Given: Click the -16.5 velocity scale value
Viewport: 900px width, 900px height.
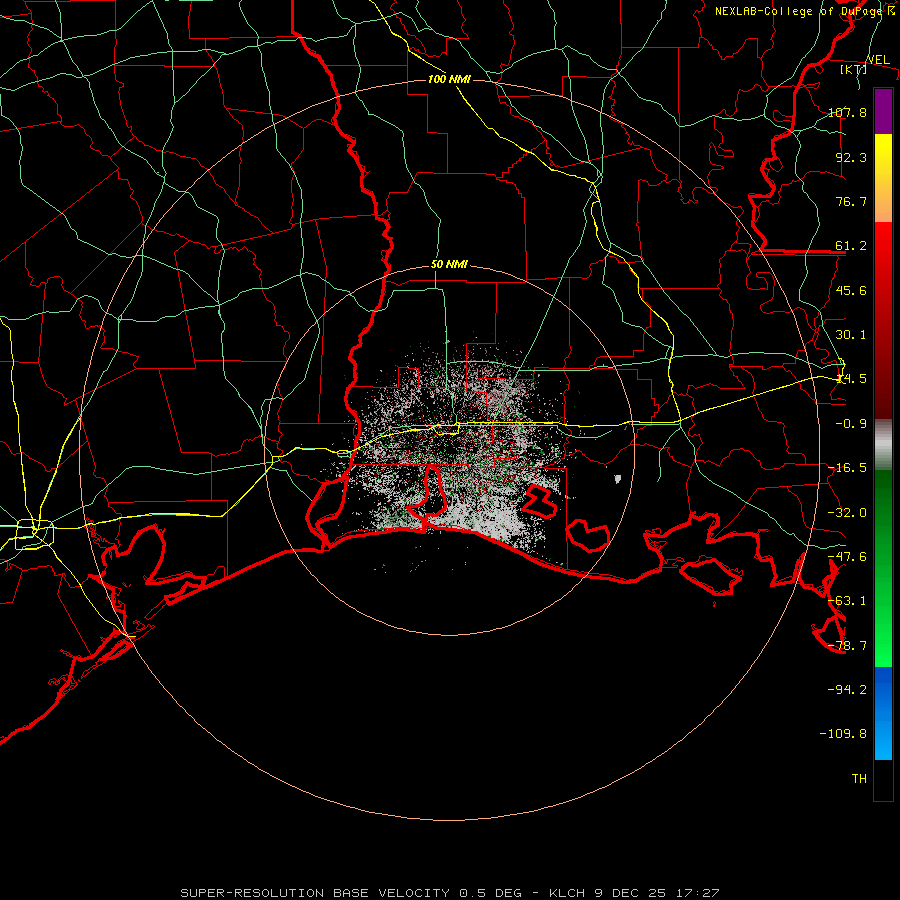Looking at the screenshot, I should pyautogui.click(x=847, y=468).
